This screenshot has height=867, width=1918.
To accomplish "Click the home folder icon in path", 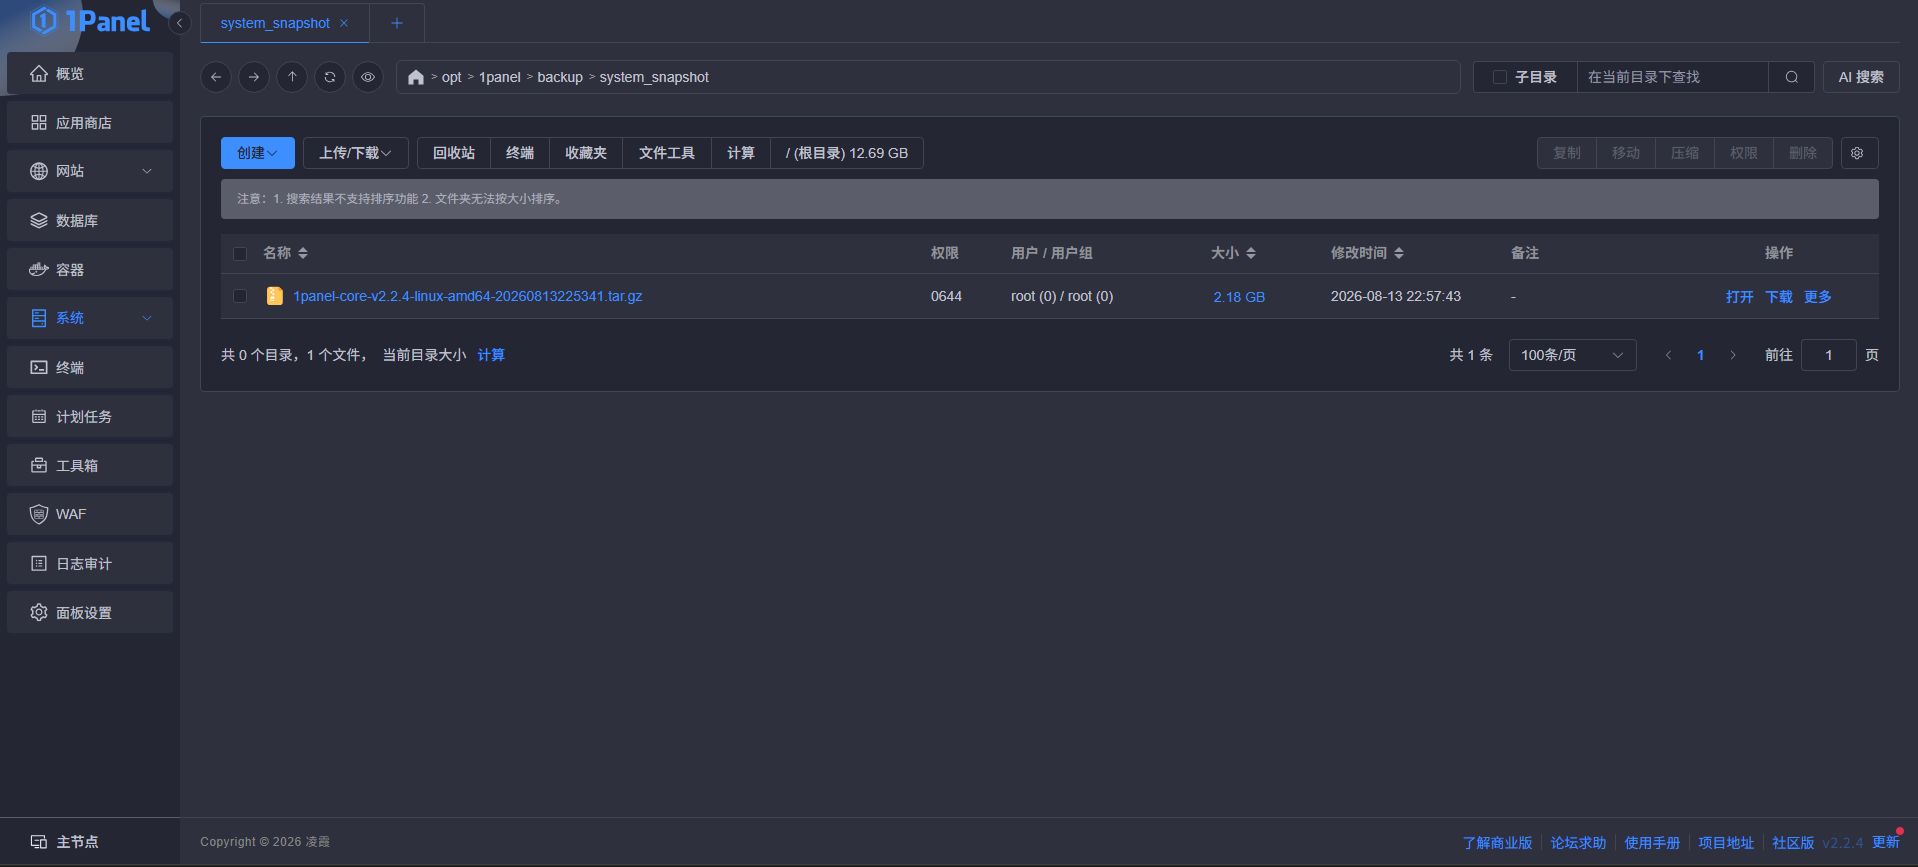I will click(416, 77).
